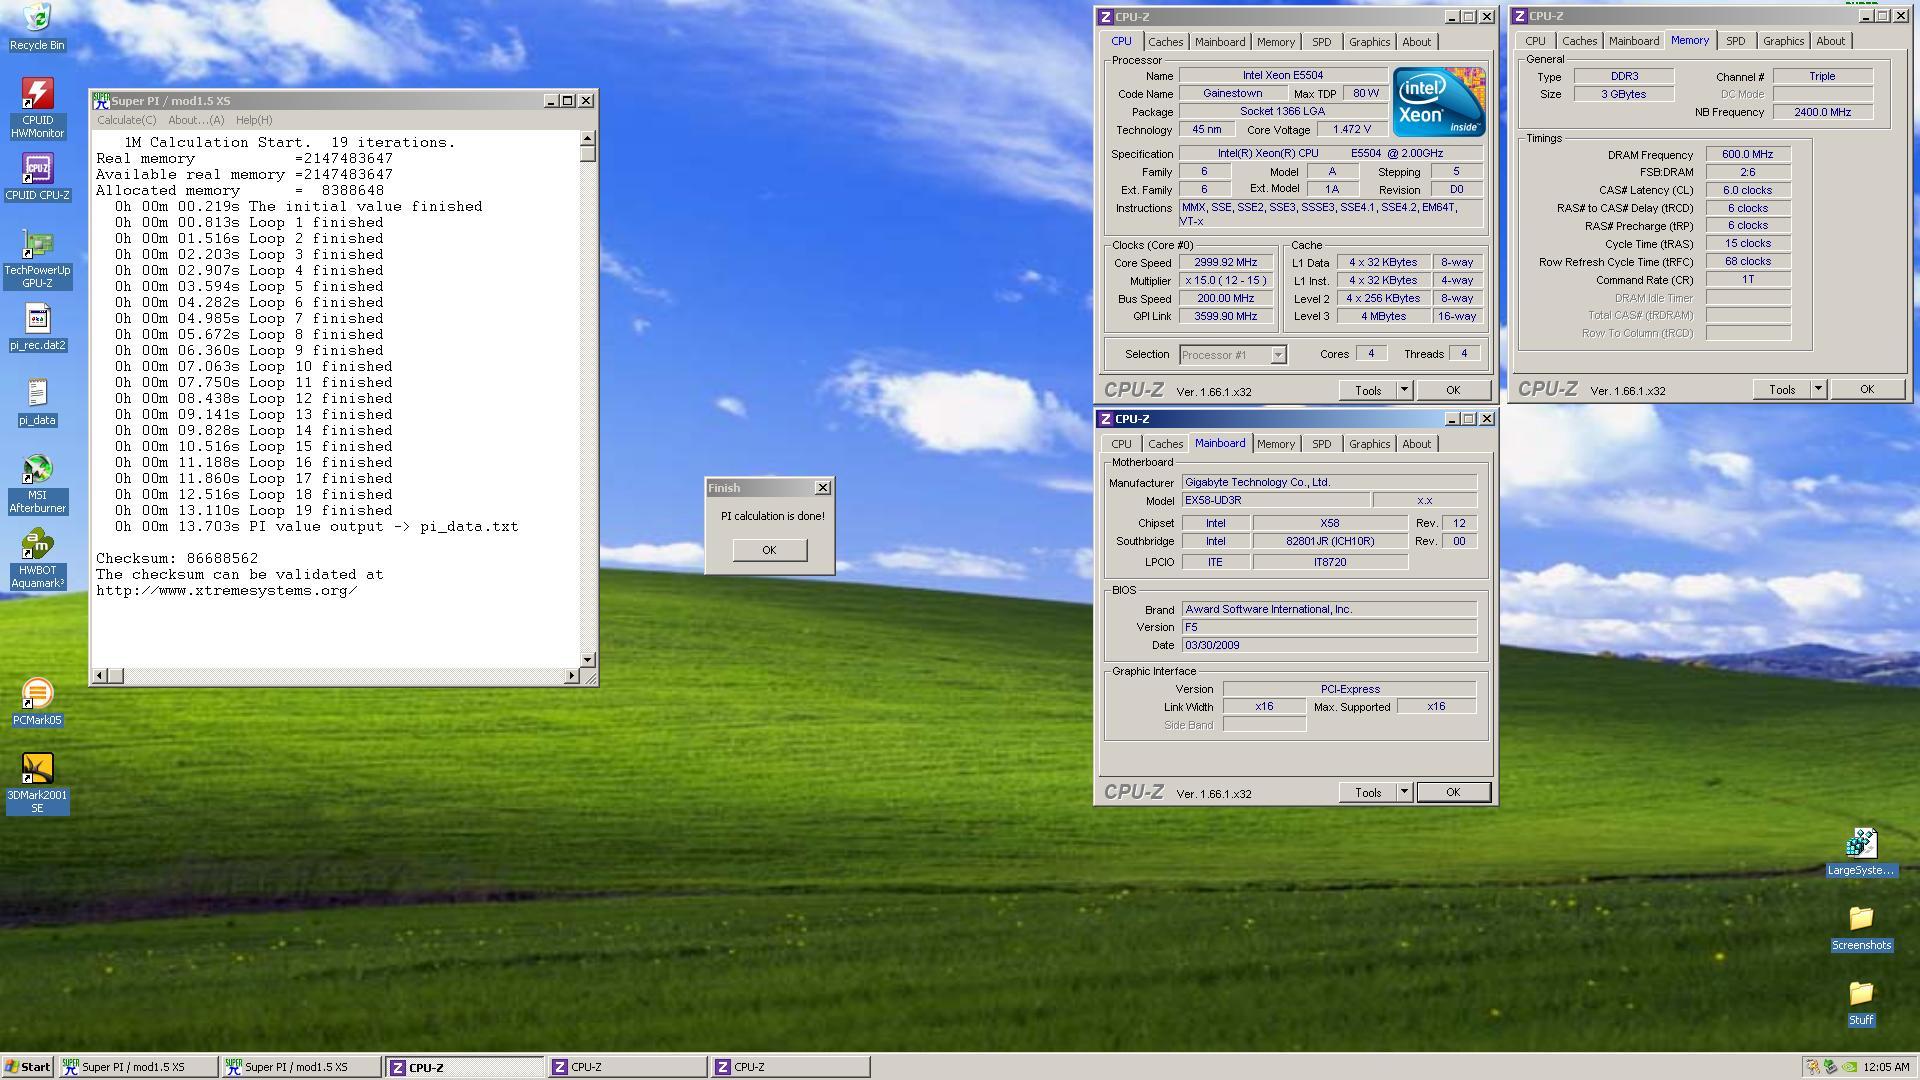Switch to second Super PI taskbar item
Image resolution: width=1920 pixels, height=1080 pixels.
pyautogui.click(x=301, y=1067)
